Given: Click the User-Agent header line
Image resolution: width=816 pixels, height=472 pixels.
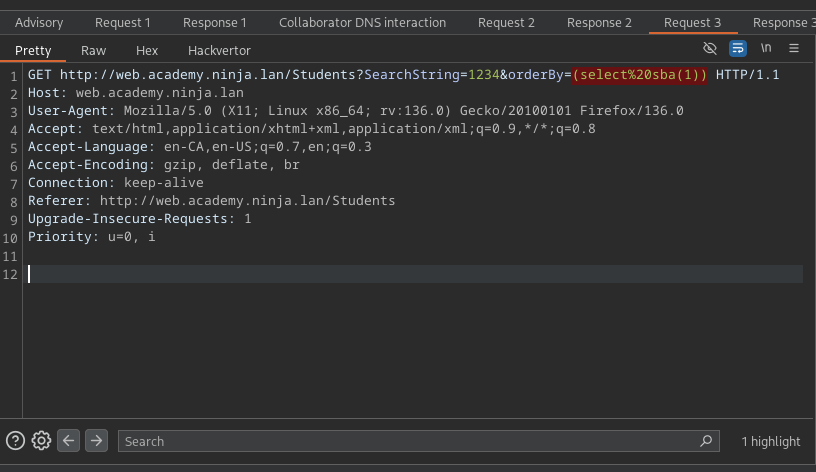Looking at the screenshot, I should coord(355,111).
